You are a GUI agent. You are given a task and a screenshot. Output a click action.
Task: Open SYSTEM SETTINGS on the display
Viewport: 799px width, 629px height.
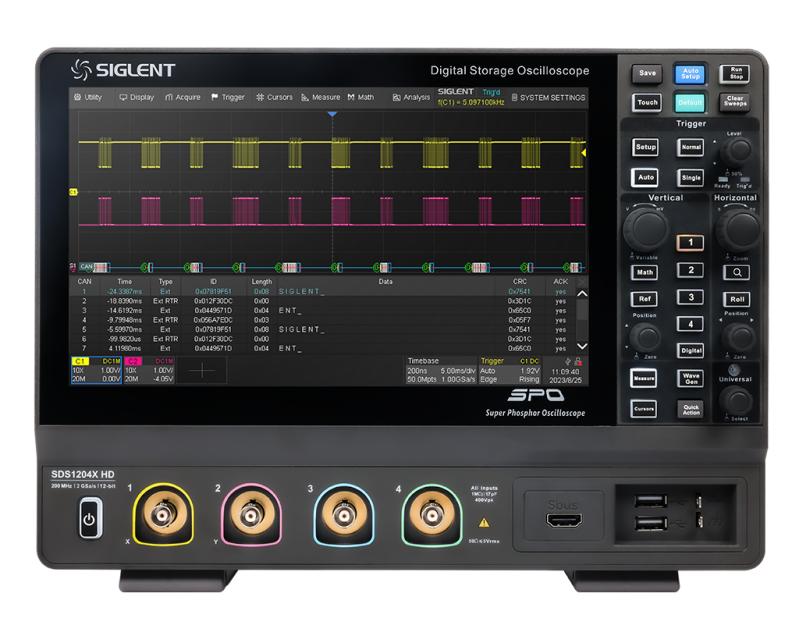548,97
